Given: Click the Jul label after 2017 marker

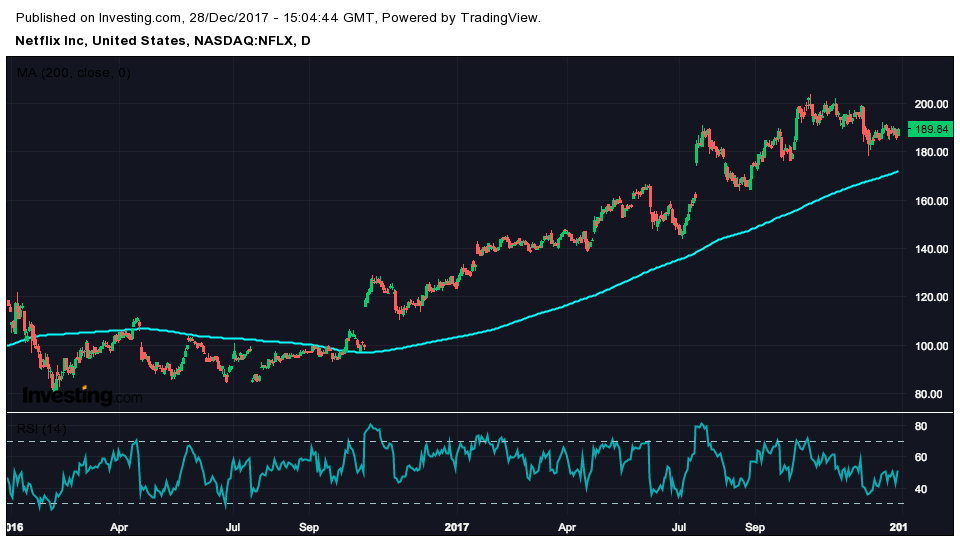Looking at the screenshot, I should coord(679,527).
